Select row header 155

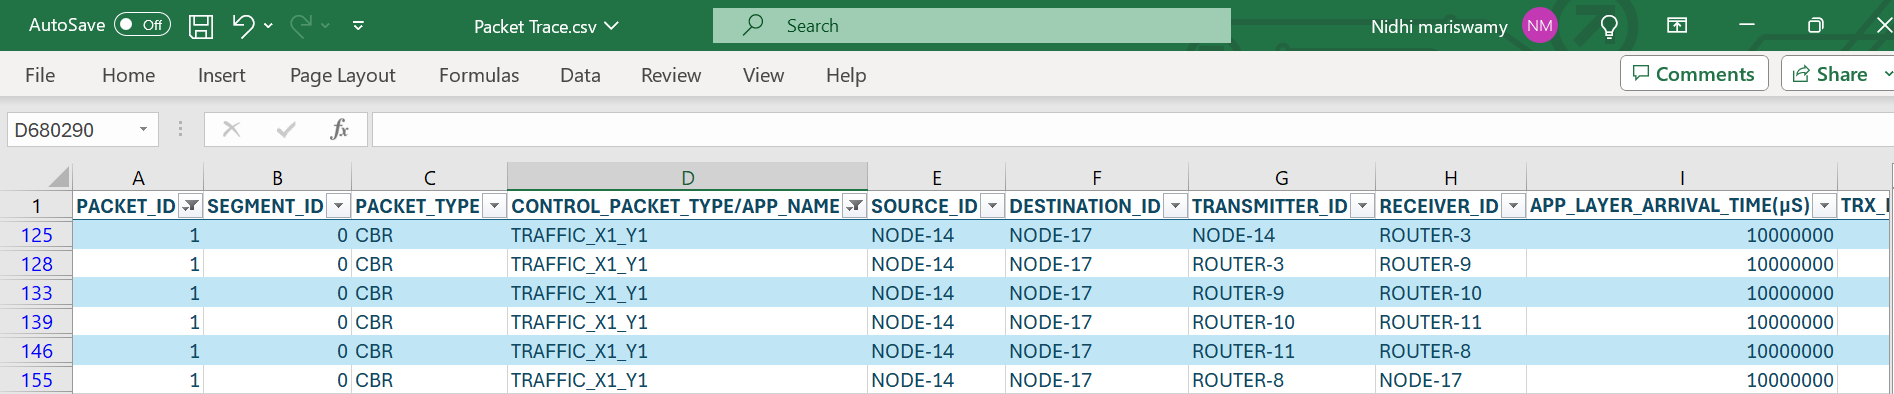(36, 380)
